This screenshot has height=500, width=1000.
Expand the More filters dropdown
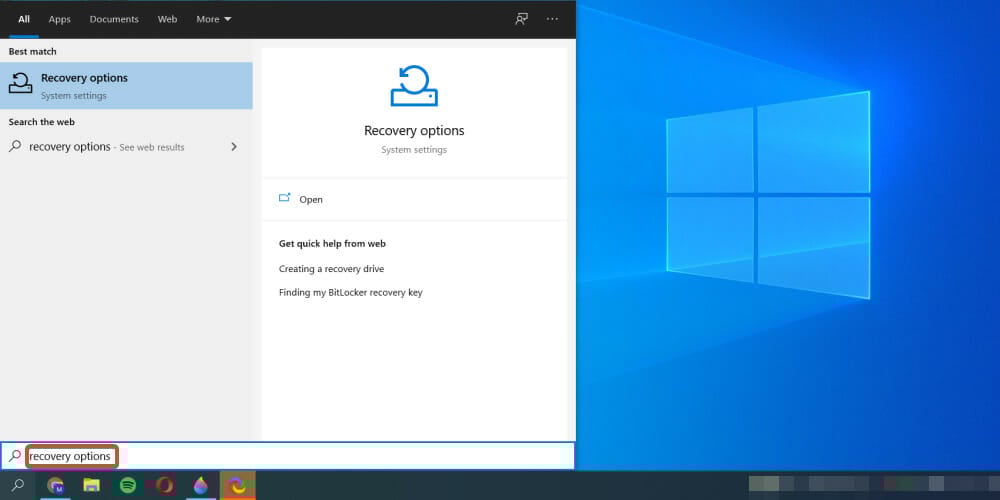coord(214,19)
